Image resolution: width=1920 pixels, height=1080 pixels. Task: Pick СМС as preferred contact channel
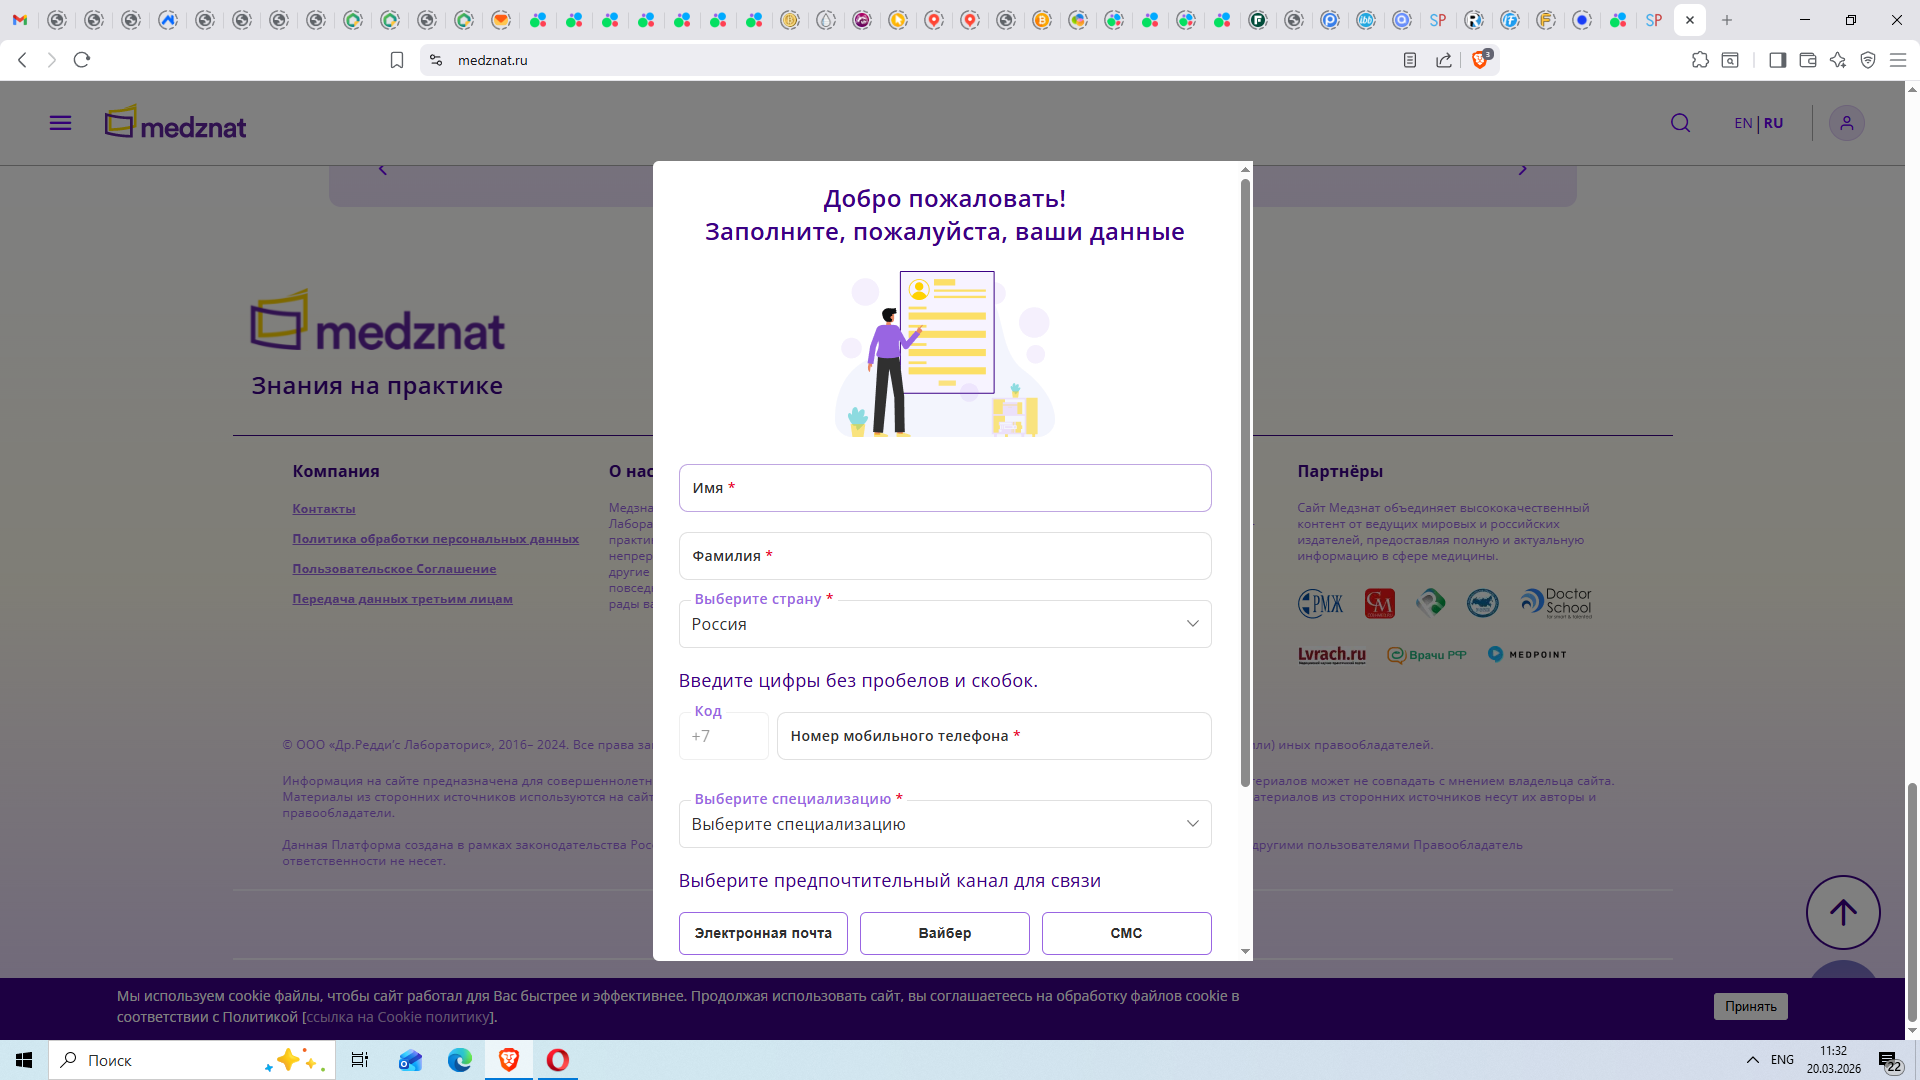[1126, 933]
